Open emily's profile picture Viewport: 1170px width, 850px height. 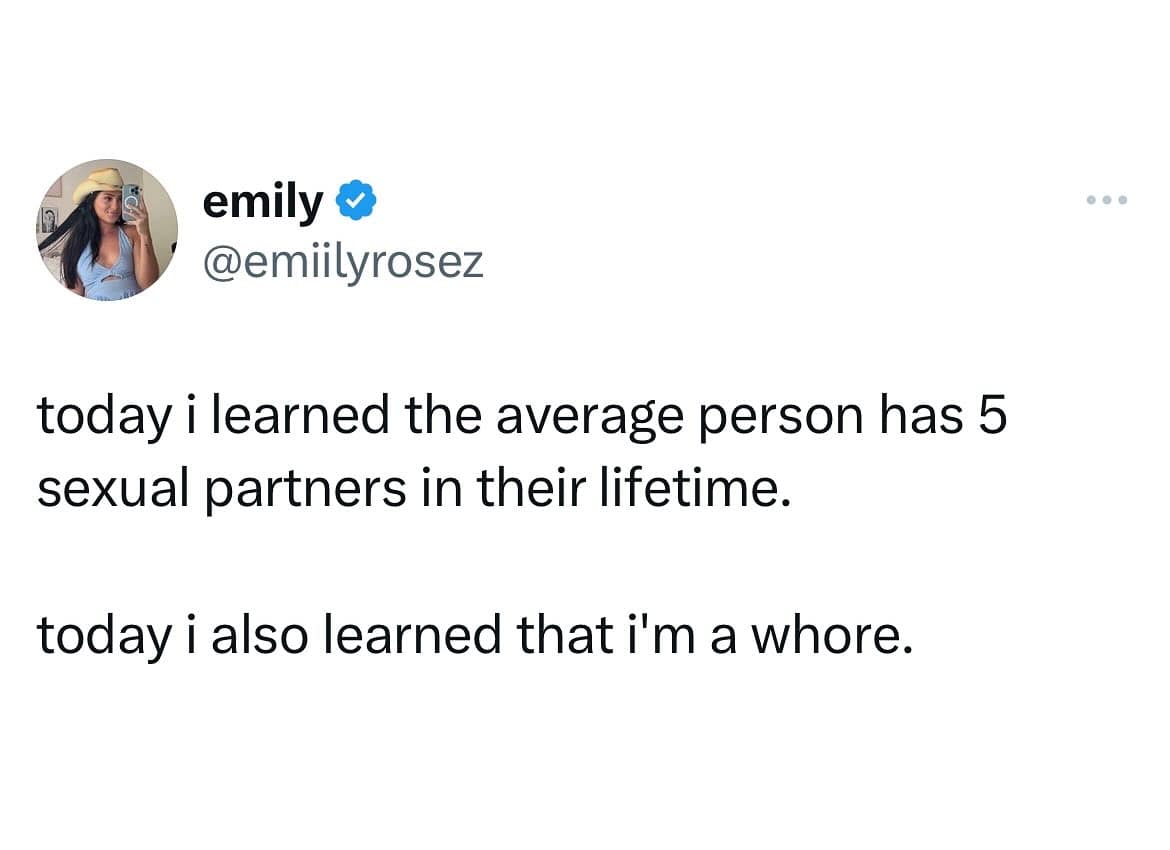point(107,229)
